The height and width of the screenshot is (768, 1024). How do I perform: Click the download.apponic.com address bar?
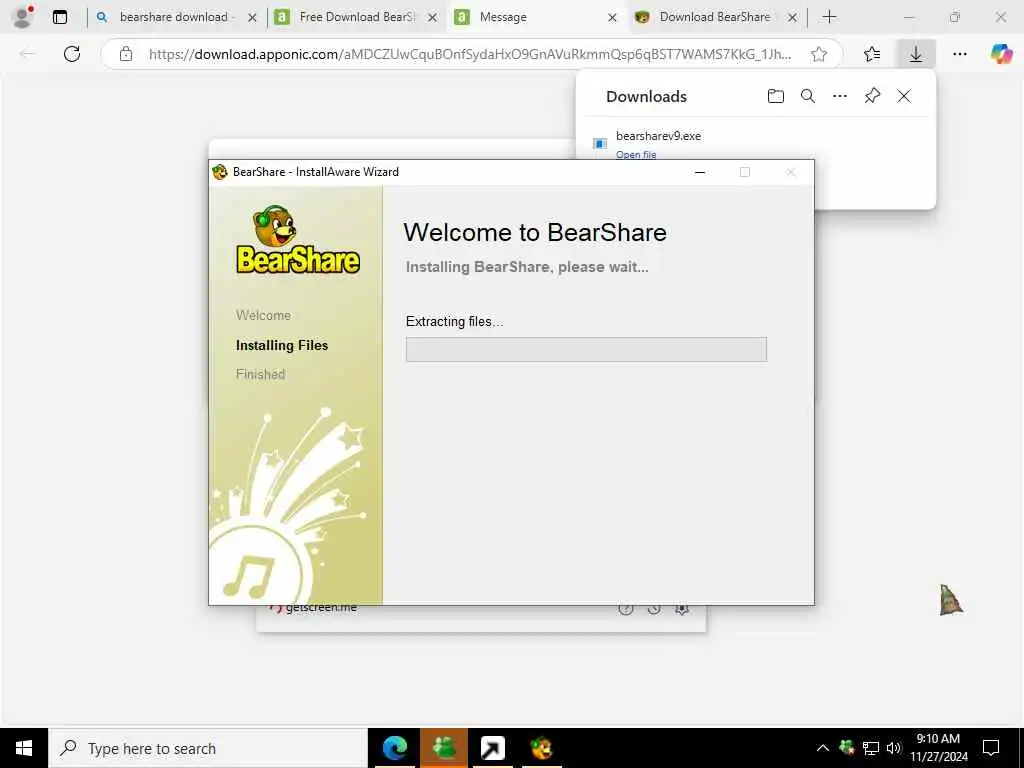click(470, 54)
